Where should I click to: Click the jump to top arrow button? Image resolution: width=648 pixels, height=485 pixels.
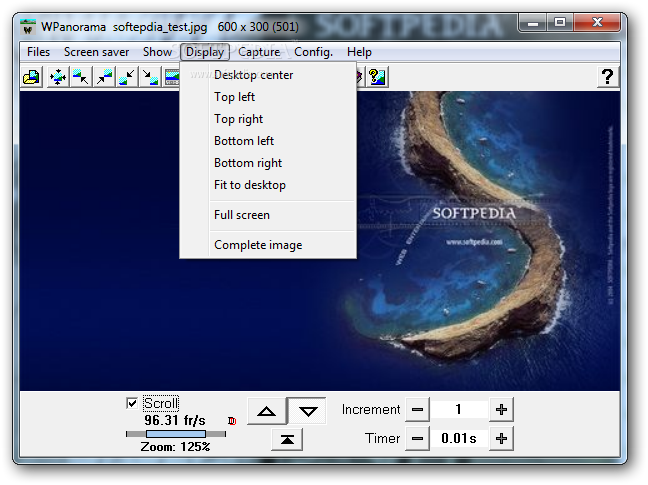click(287, 440)
